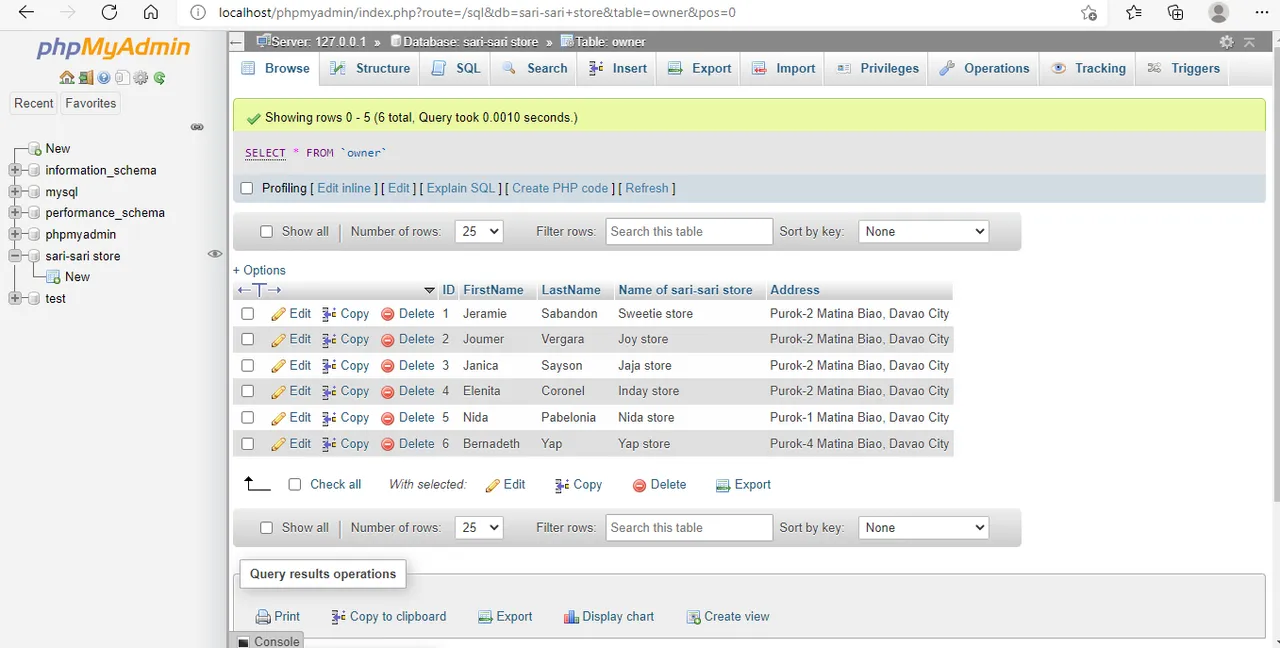
Task: Click pencil Edit icon for Elenita row
Action: (x=279, y=392)
